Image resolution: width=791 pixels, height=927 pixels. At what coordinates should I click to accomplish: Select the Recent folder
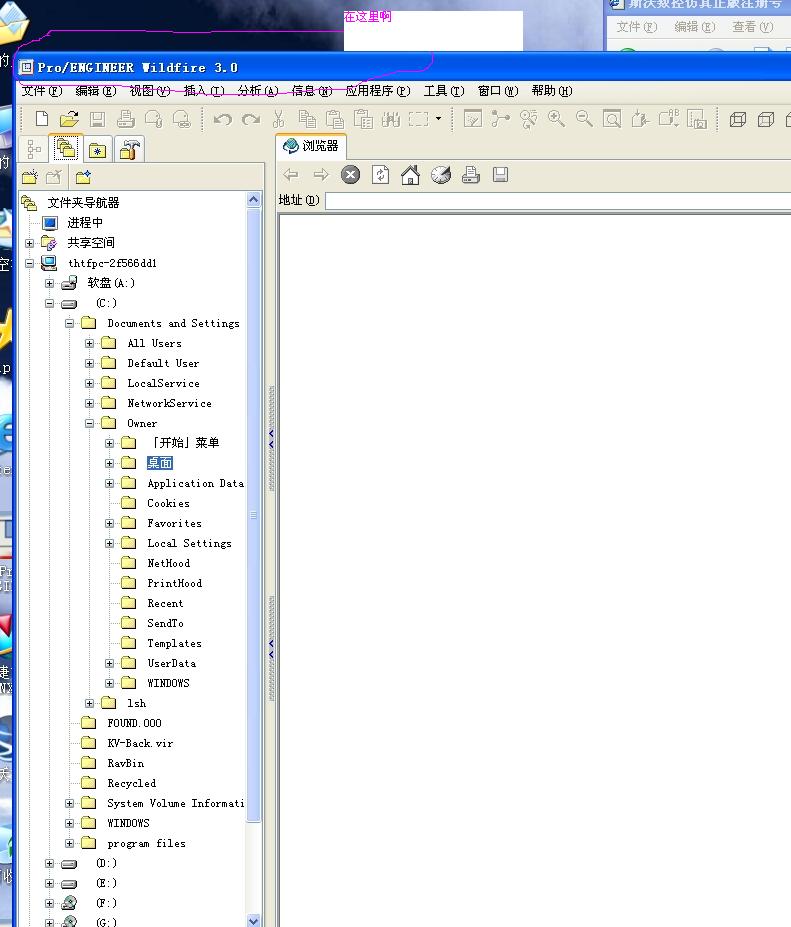[165, 603]
